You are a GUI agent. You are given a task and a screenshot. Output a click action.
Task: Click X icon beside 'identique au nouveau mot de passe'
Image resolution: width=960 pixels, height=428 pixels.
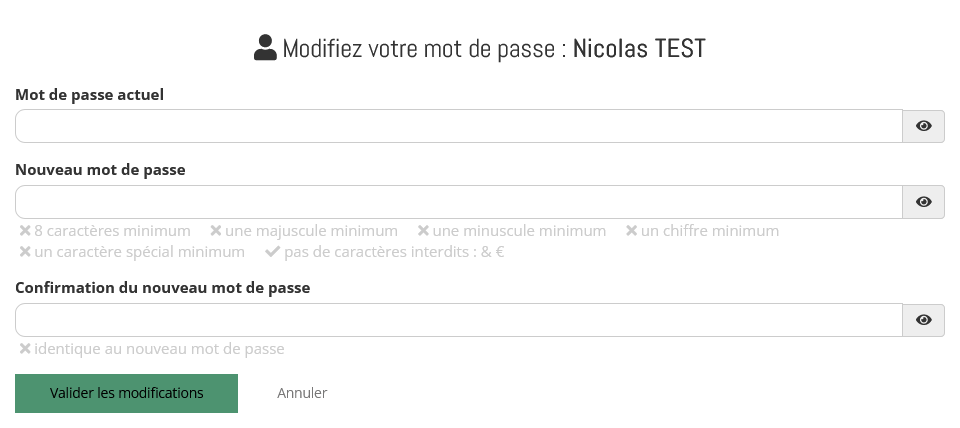point(25,349)
